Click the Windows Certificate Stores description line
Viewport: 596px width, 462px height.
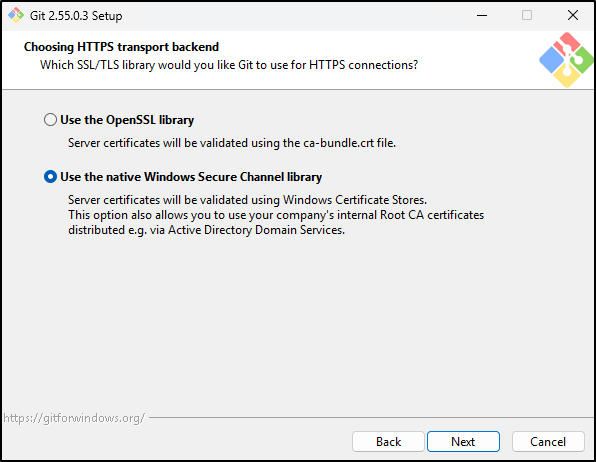click(247, 200)
